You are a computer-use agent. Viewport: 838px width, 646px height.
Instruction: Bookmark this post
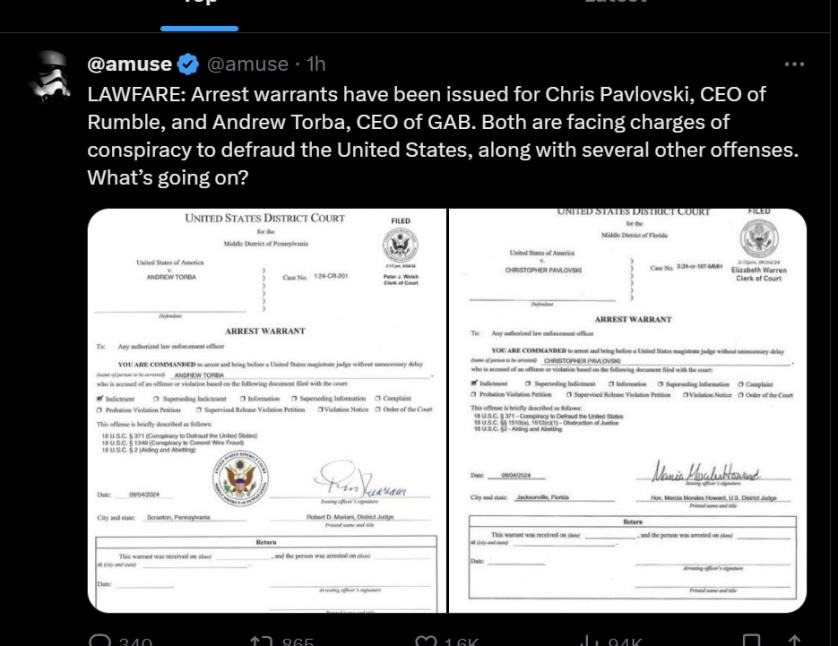click(x=751, y=640)
